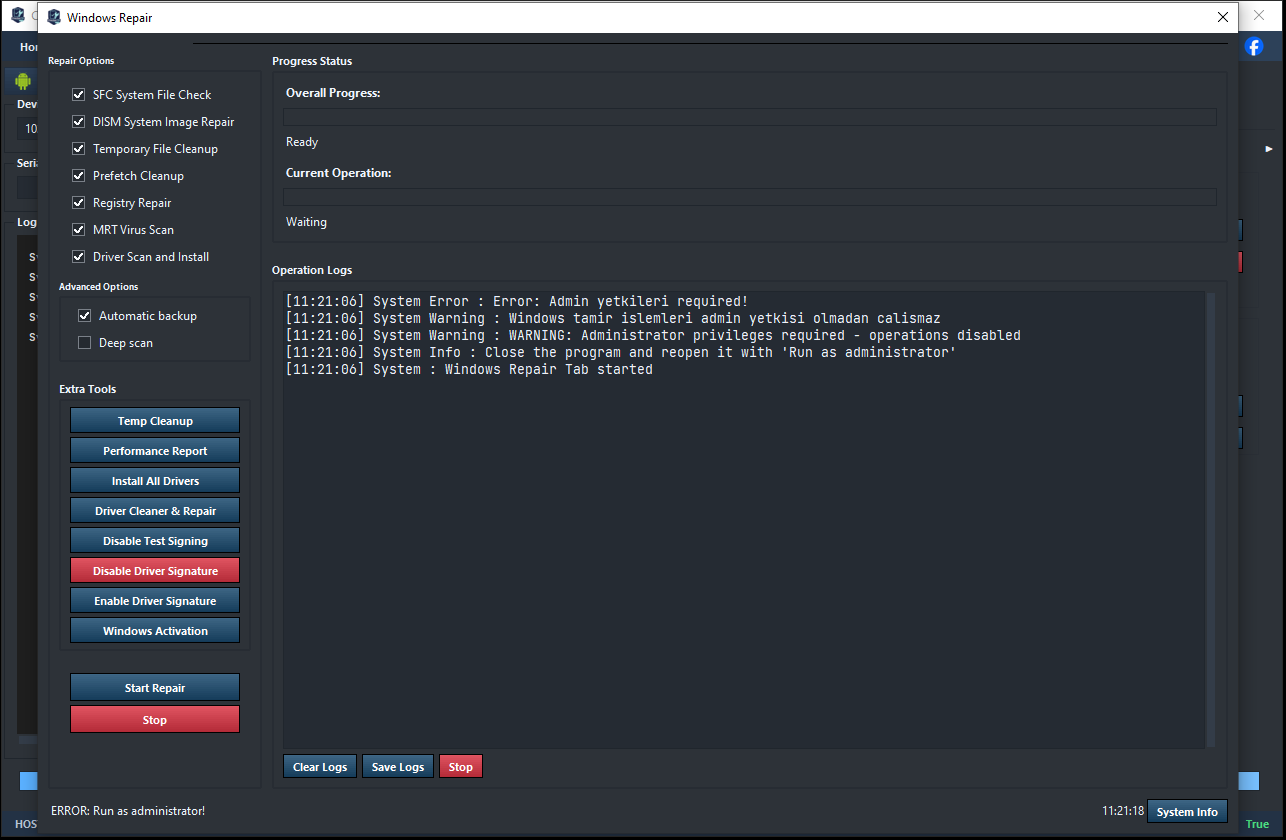The width and height of the screenshot is (1286, 840).
Task: Click the Facebook icon at top right
Action: click(x=1254, y=46)
